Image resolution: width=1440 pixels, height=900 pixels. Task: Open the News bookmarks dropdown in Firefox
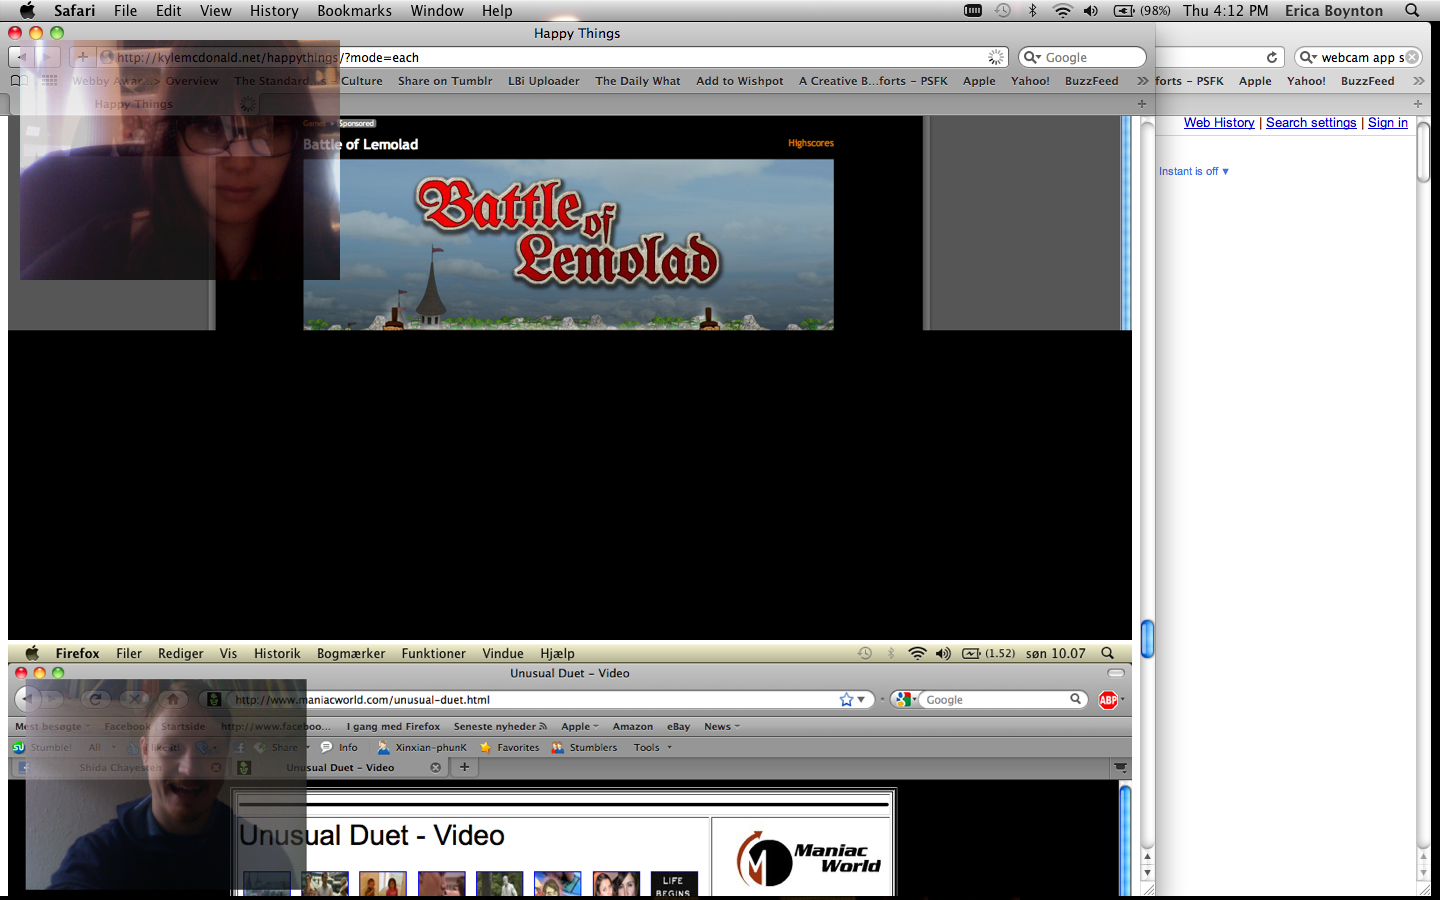click(x=722, y=727)
